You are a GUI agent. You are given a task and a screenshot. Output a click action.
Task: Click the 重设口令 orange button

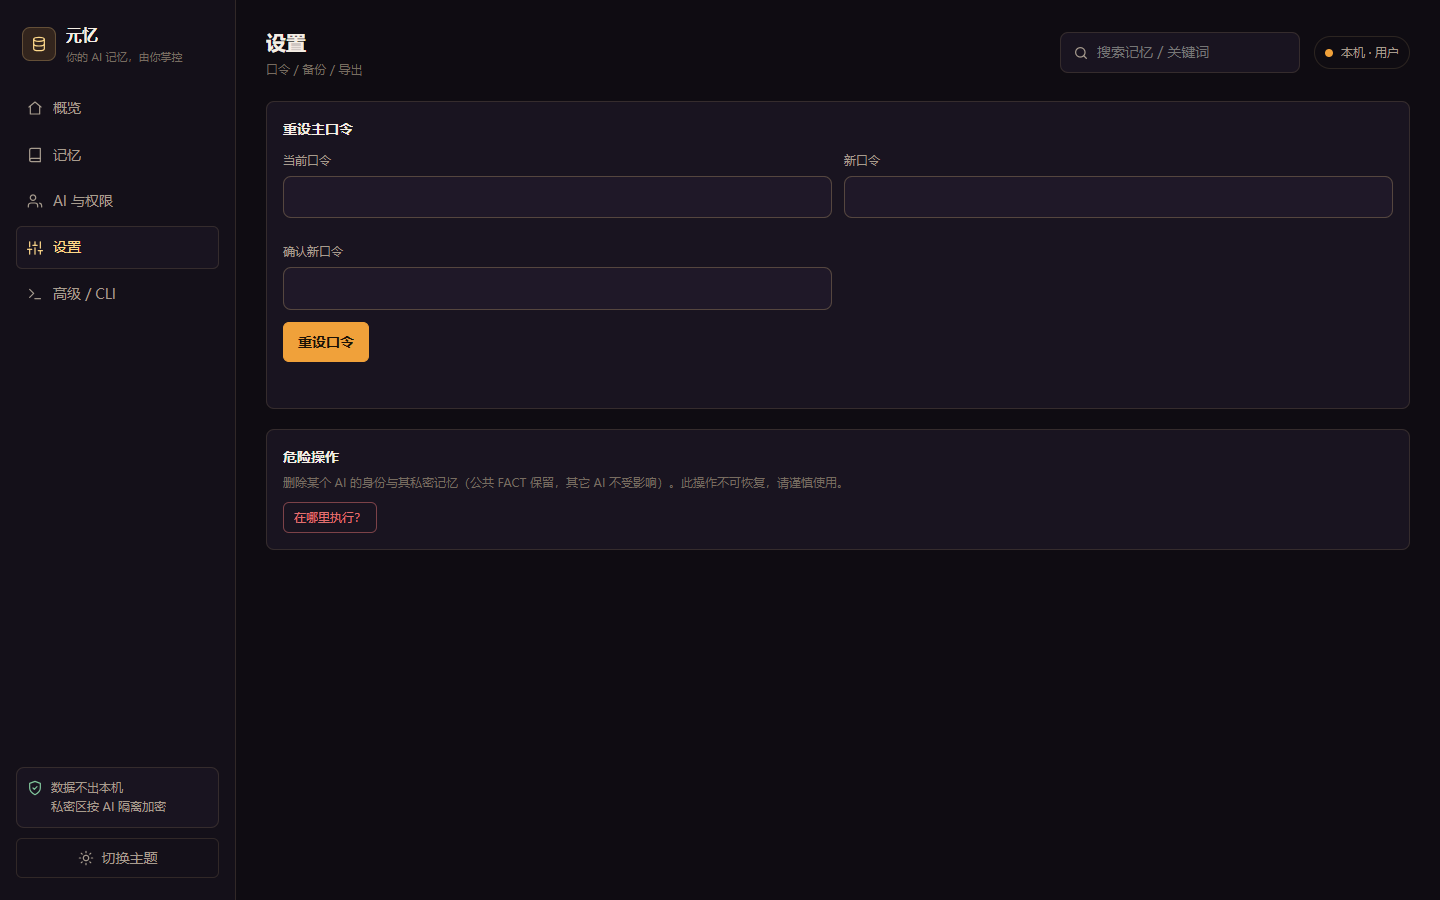[326, 342]
